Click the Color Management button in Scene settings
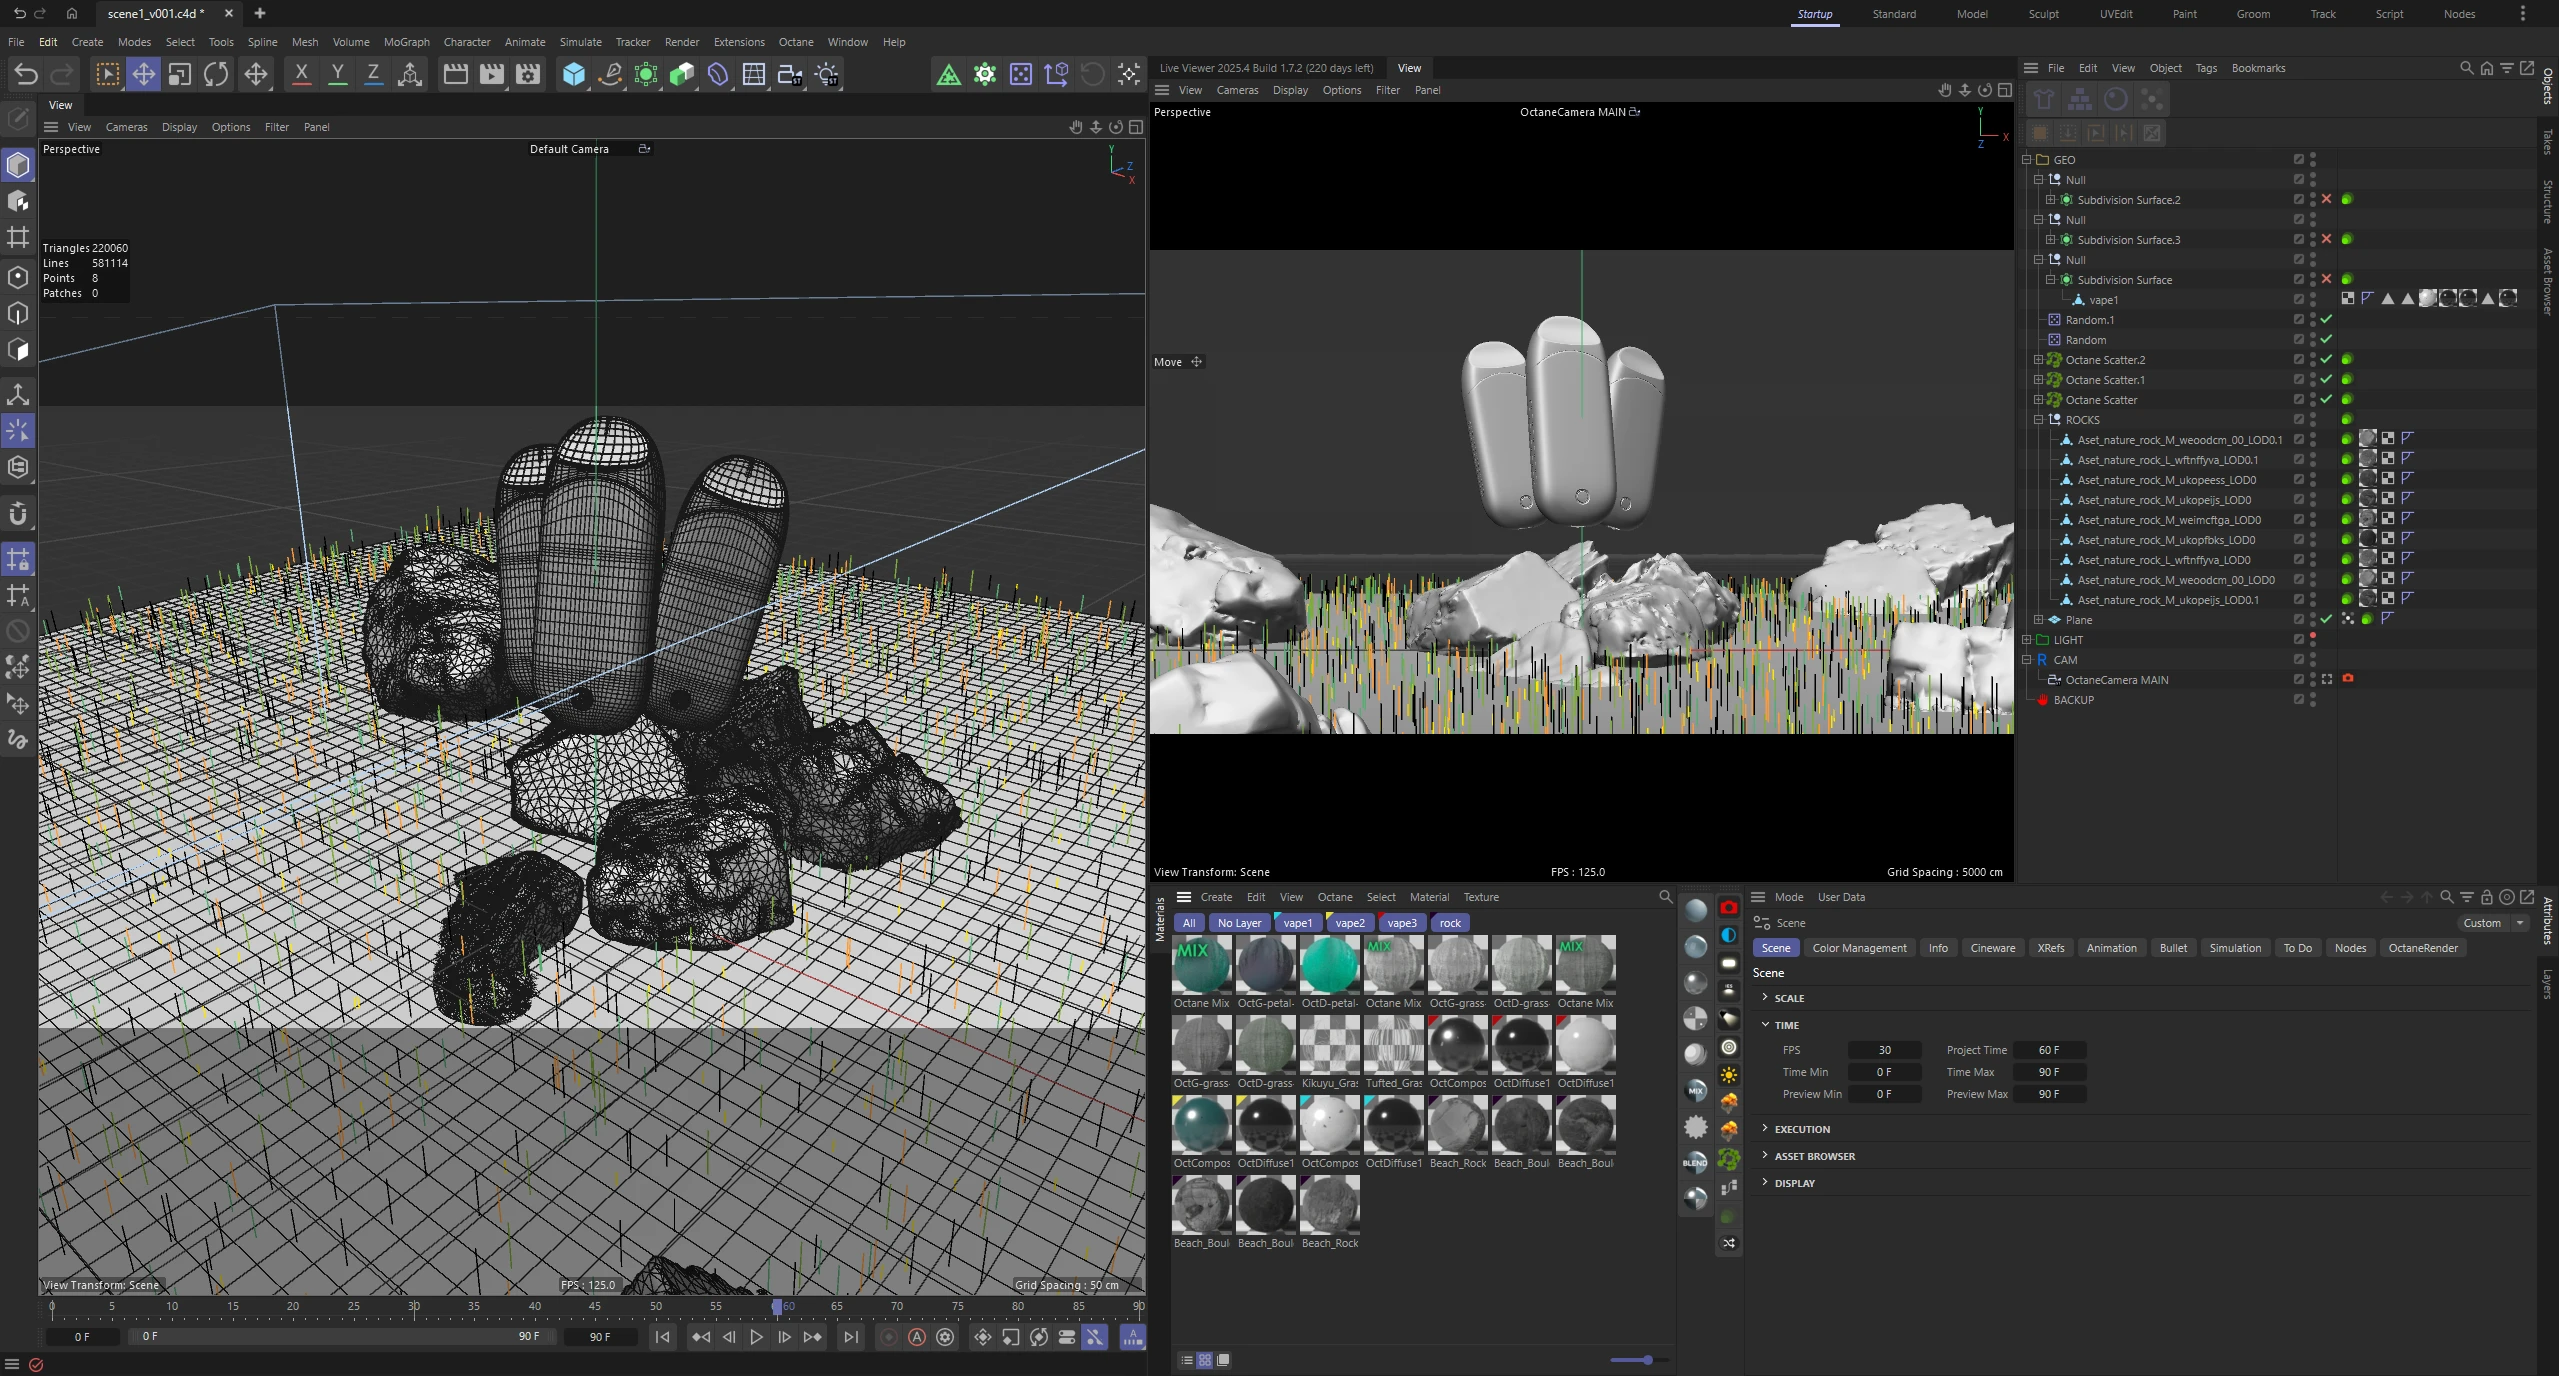The image size is (2559, 1376). (1858, 948)
